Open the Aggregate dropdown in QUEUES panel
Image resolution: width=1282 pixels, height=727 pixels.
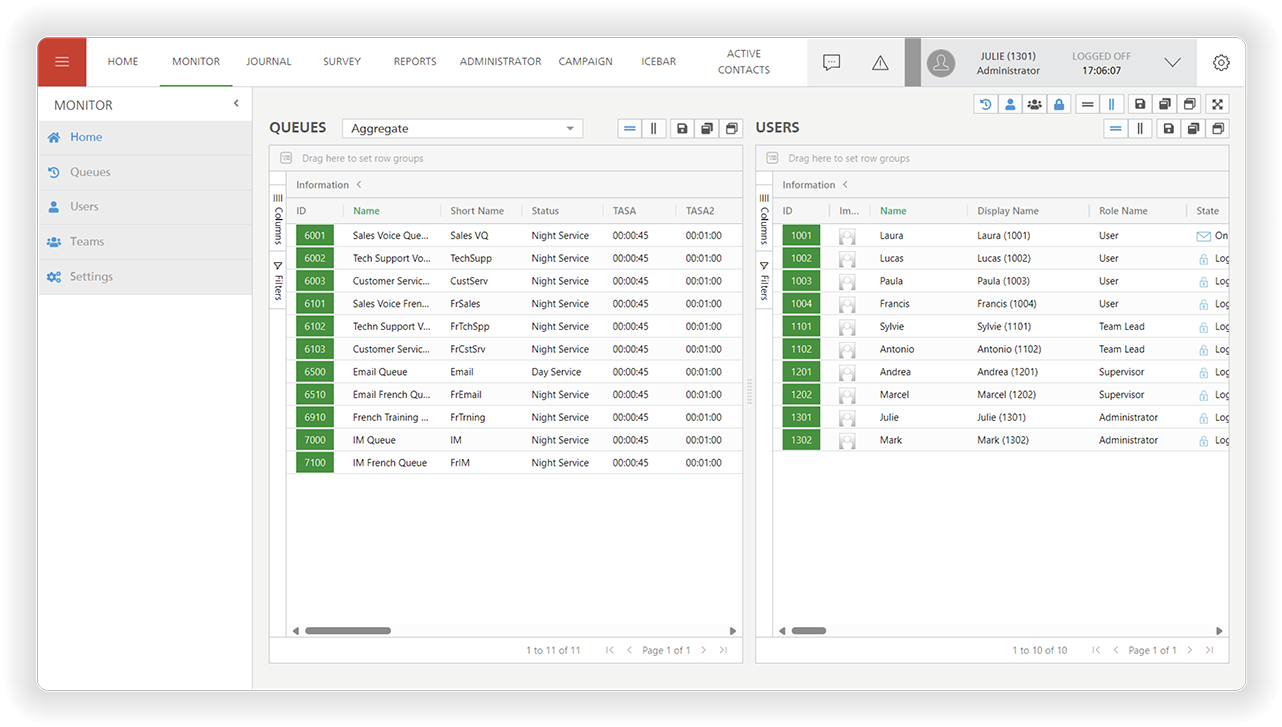pos(462,128)
